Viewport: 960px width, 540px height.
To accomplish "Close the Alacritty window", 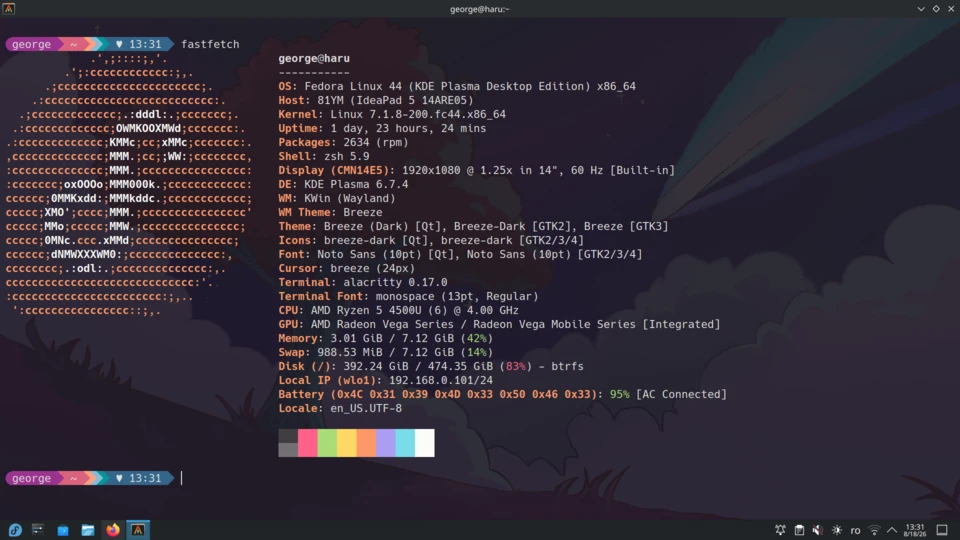I will tap(951, 9).
